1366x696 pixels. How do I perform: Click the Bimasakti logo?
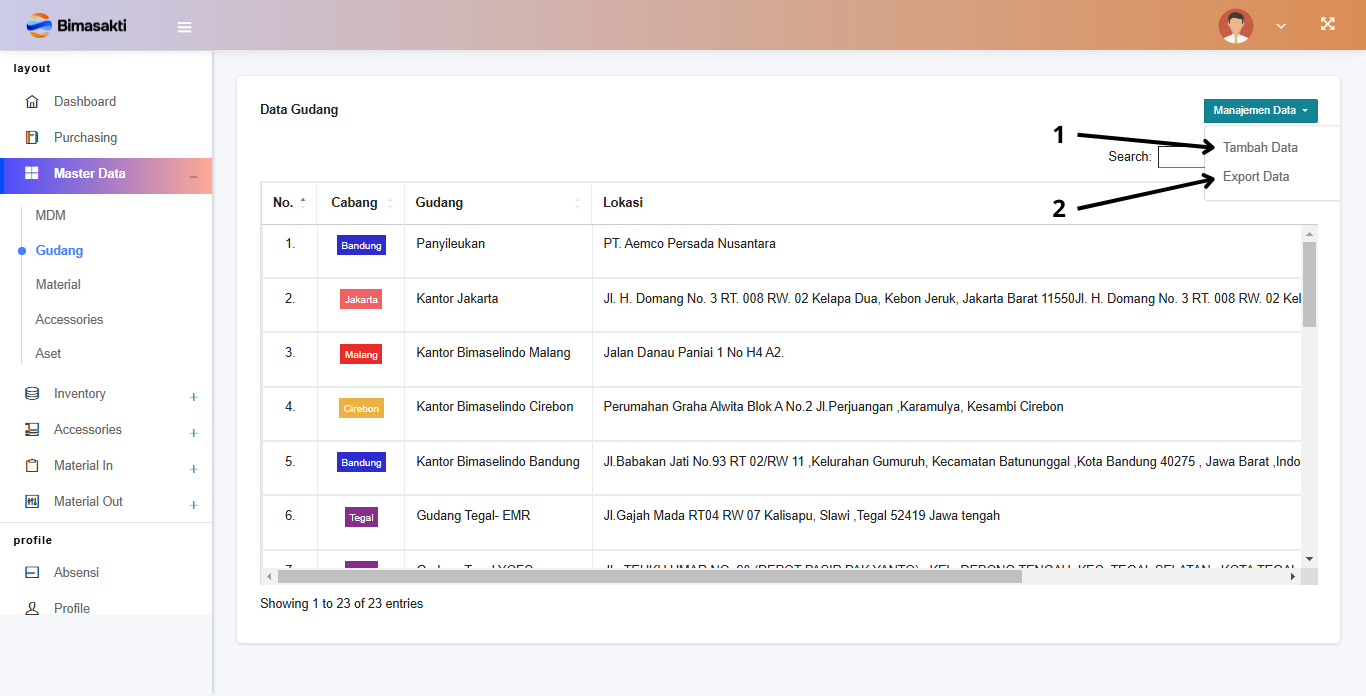click(77, 26)
